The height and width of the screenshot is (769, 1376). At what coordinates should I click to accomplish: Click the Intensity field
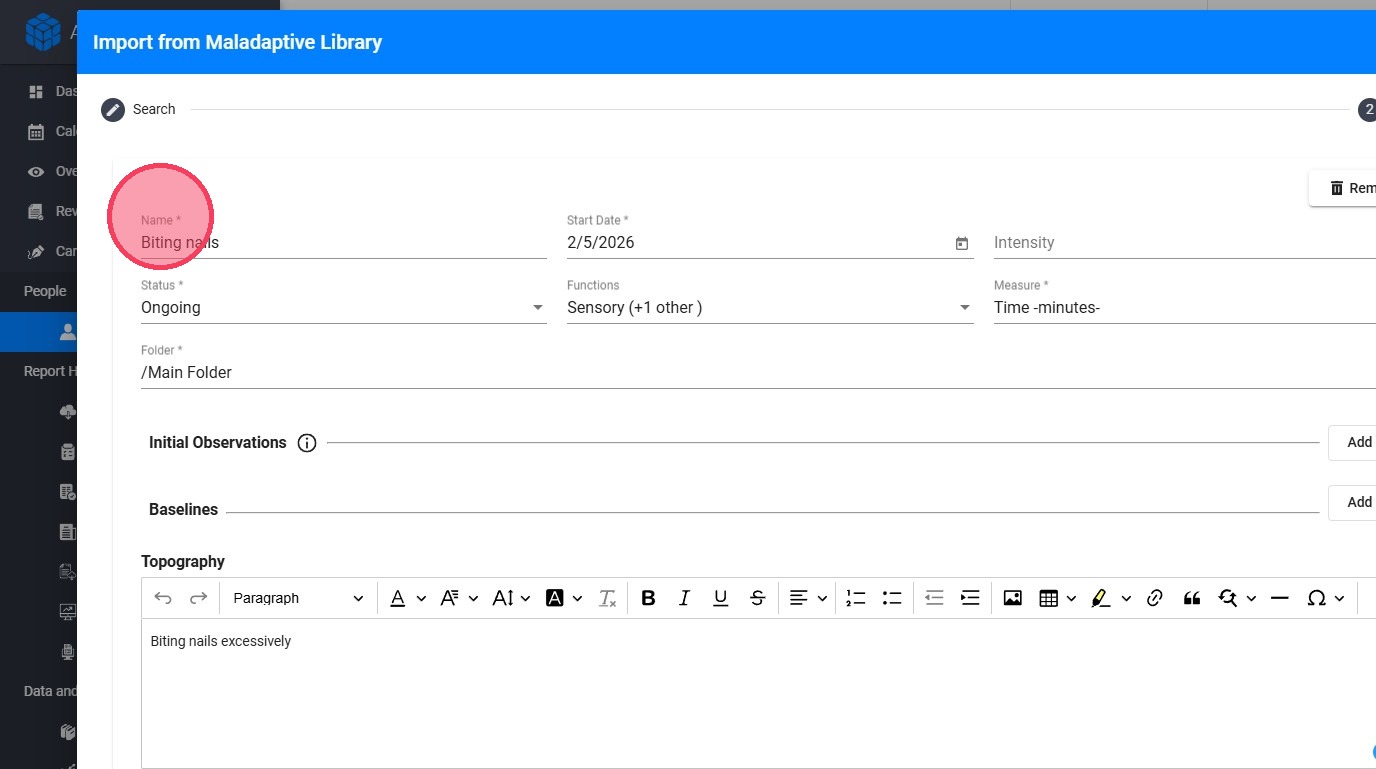pyautogui.click(x=1184, y=242)
